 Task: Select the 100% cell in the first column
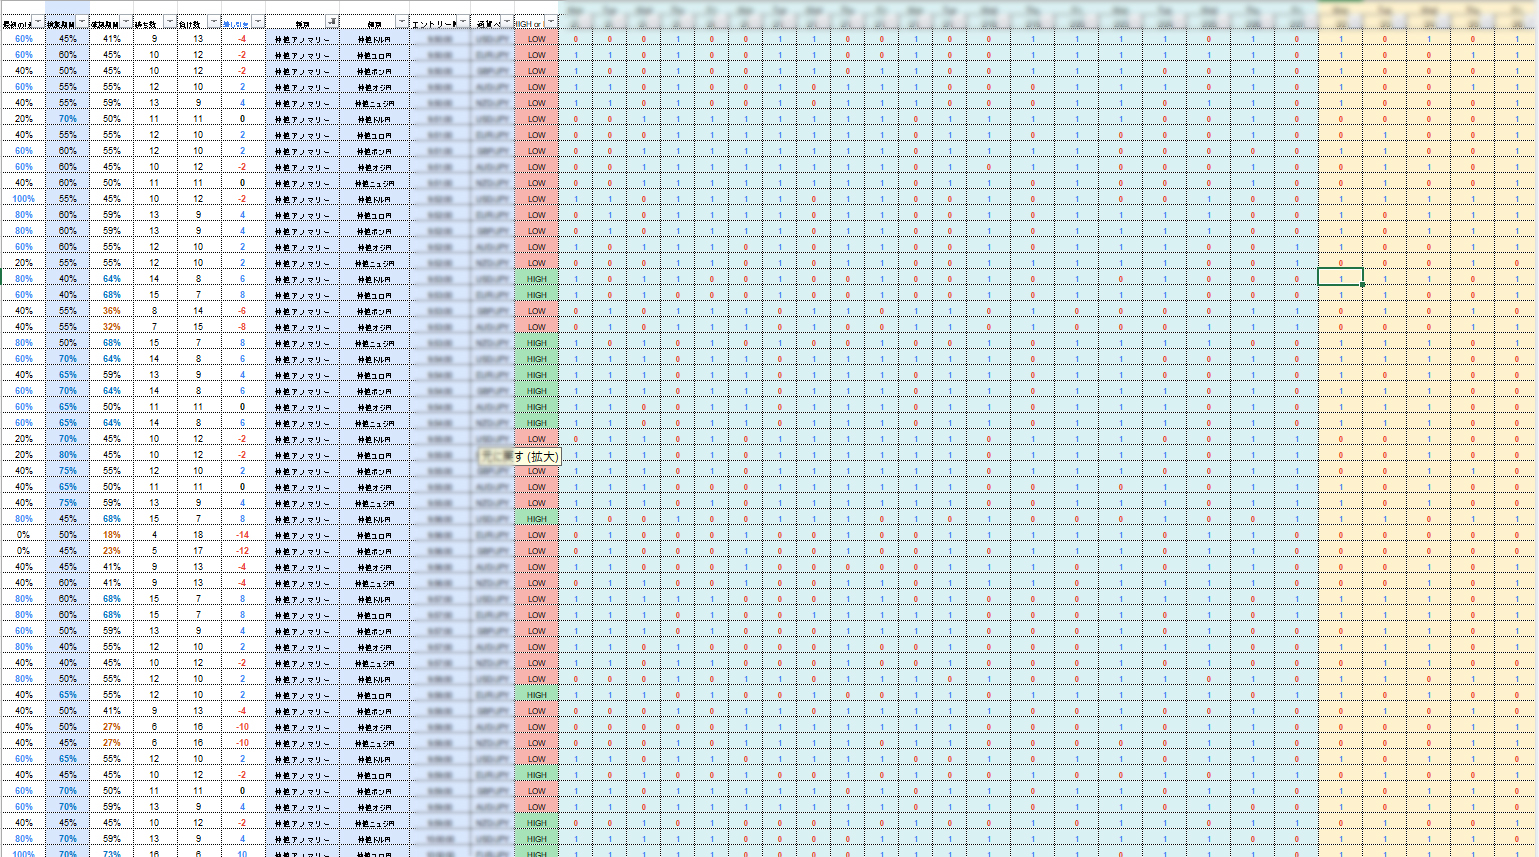coord(23,199)
